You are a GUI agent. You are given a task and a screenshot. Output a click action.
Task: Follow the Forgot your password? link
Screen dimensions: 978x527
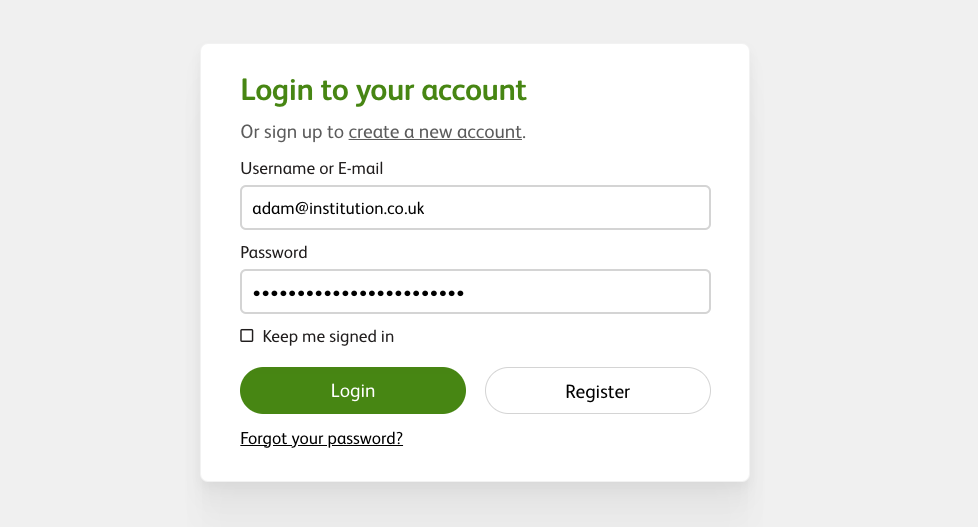click(321, 438)
